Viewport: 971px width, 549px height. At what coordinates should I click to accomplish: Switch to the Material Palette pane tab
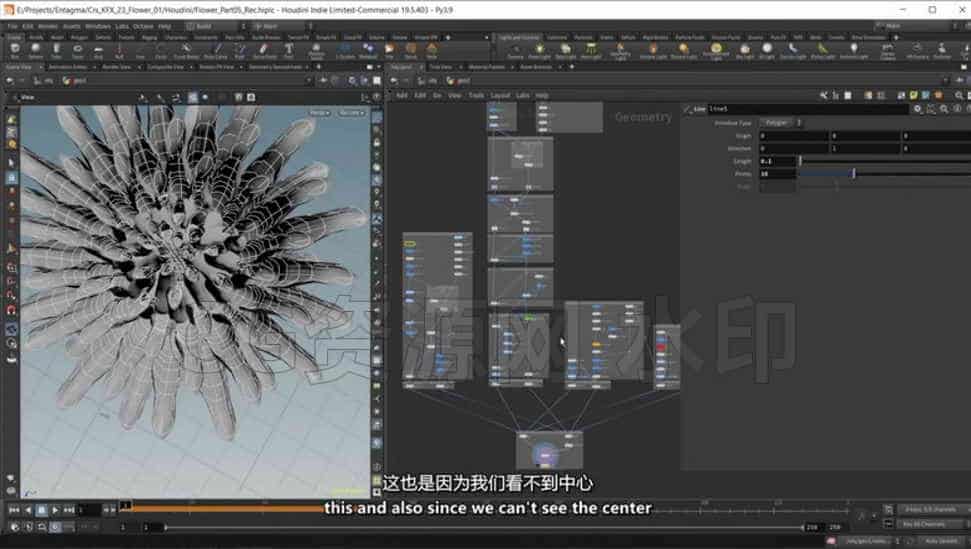[x=486, y=67]
